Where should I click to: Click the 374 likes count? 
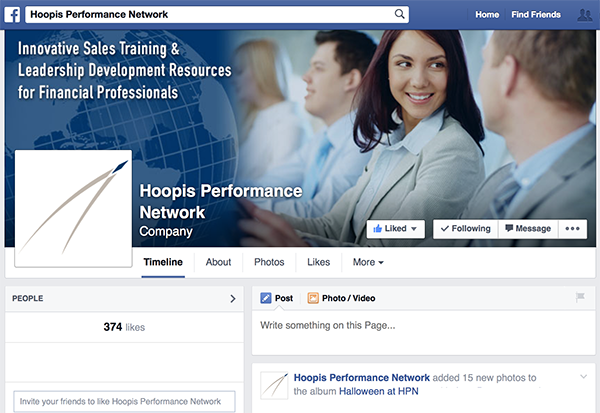(124, 327)
